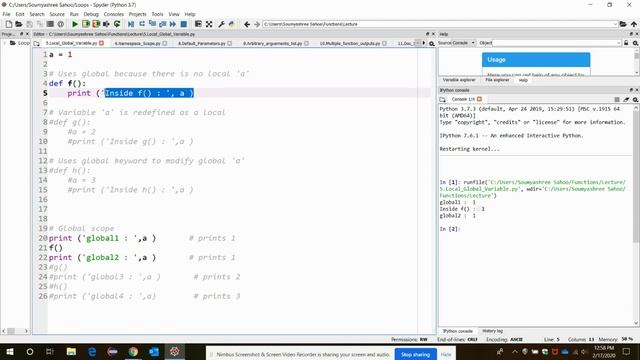Run the current file with the green play icon

pyautogui.click(x=75, y=24)
